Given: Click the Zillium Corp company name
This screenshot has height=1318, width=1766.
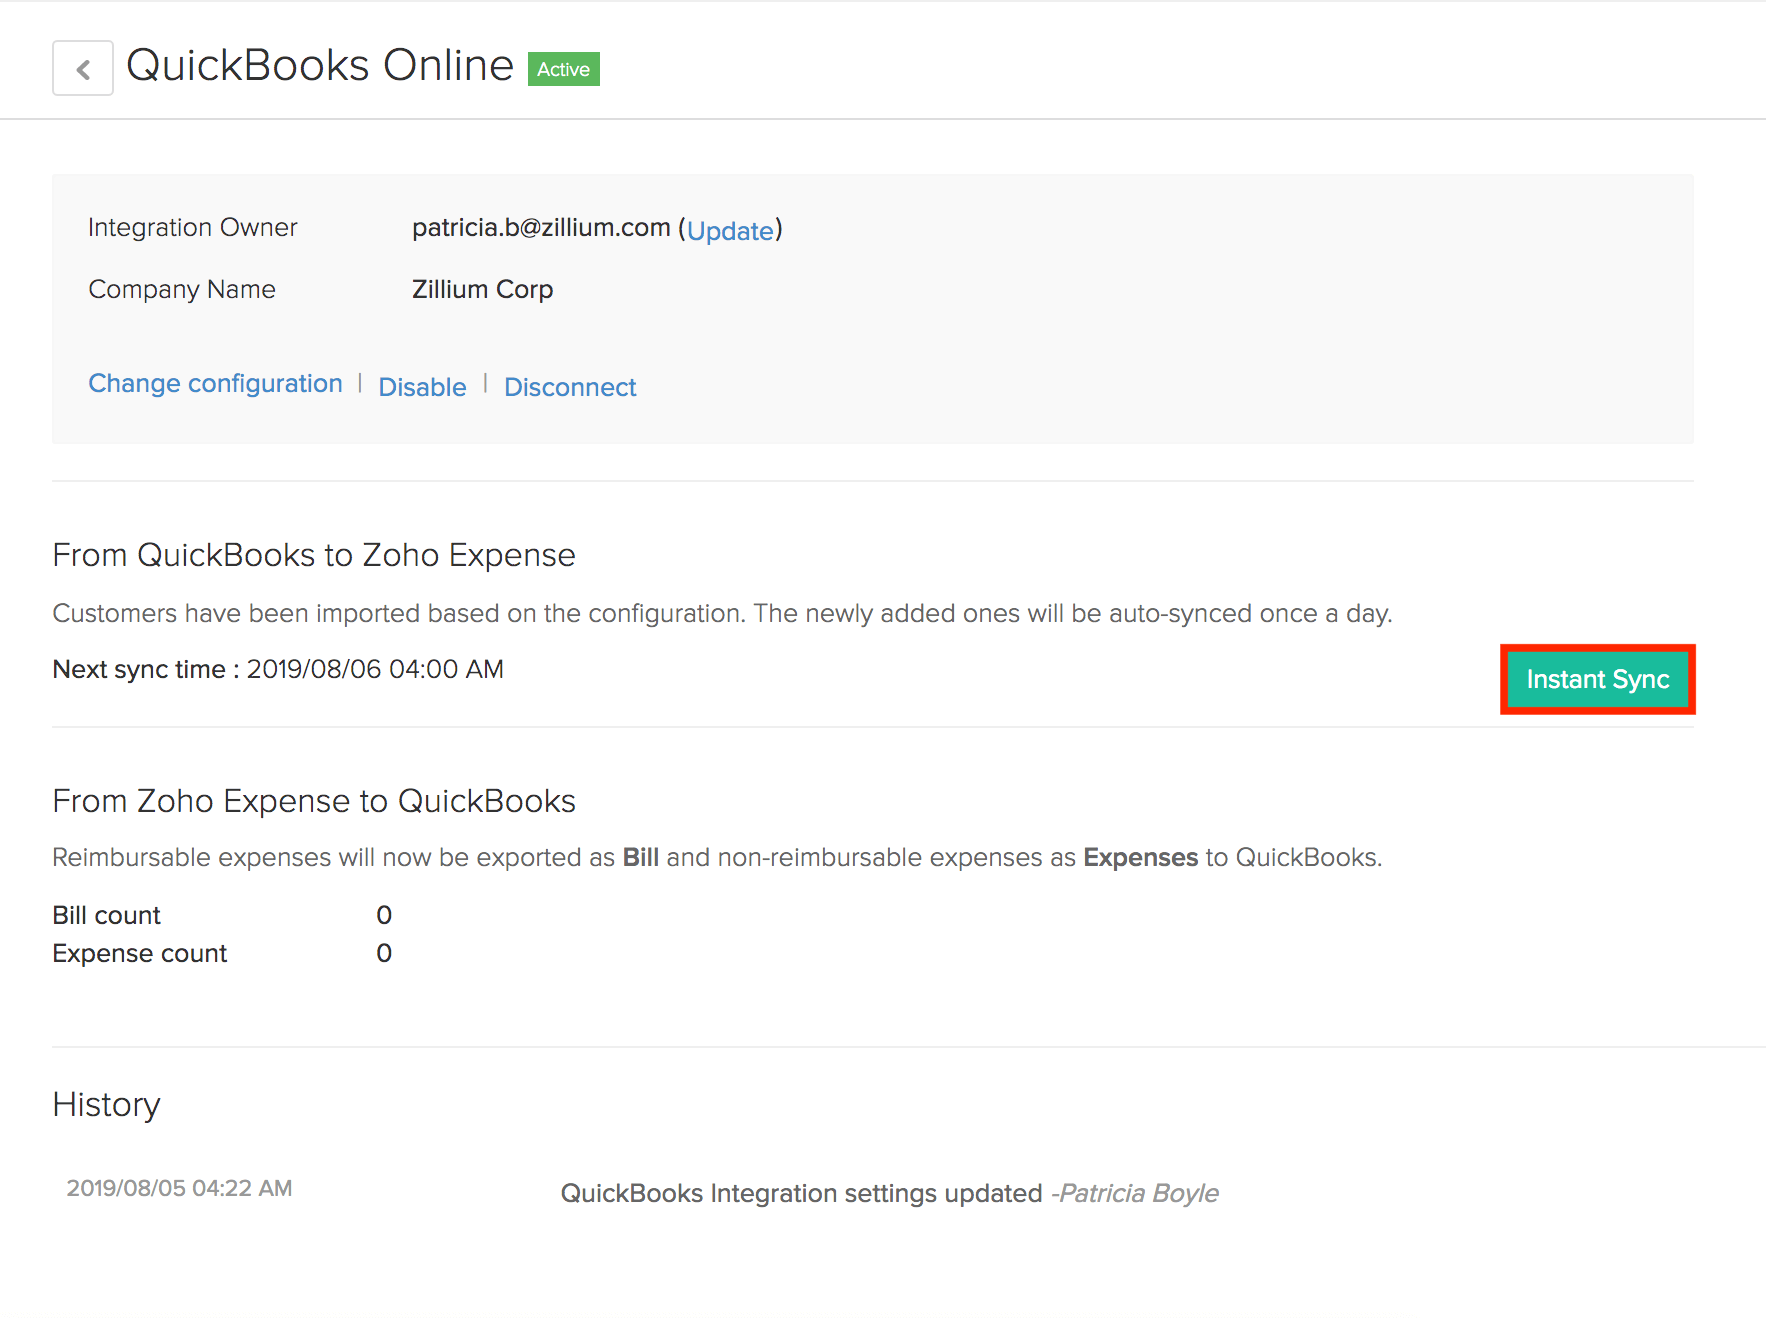Looking at the screenshot, I should click(x=482, y=289).
